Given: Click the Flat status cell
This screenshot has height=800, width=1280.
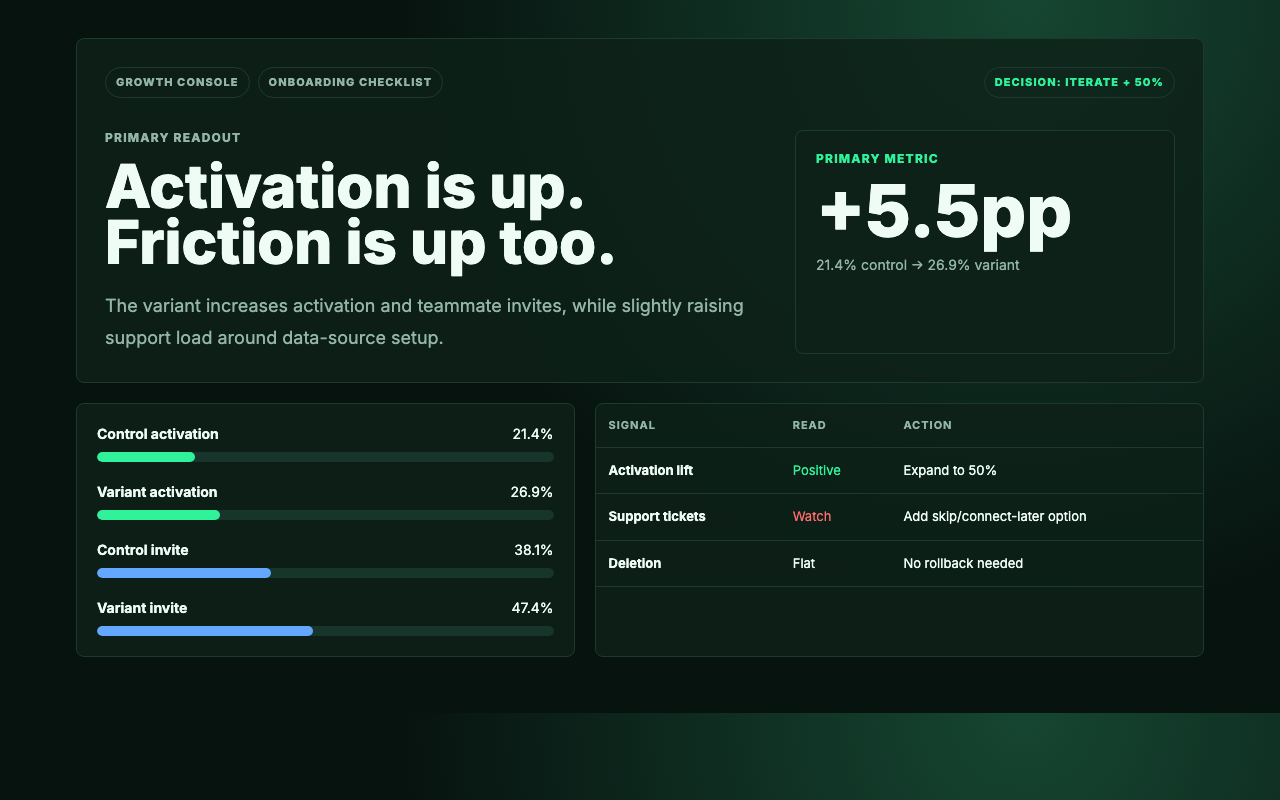Looking at the screenshot, I should click(804, 563).
